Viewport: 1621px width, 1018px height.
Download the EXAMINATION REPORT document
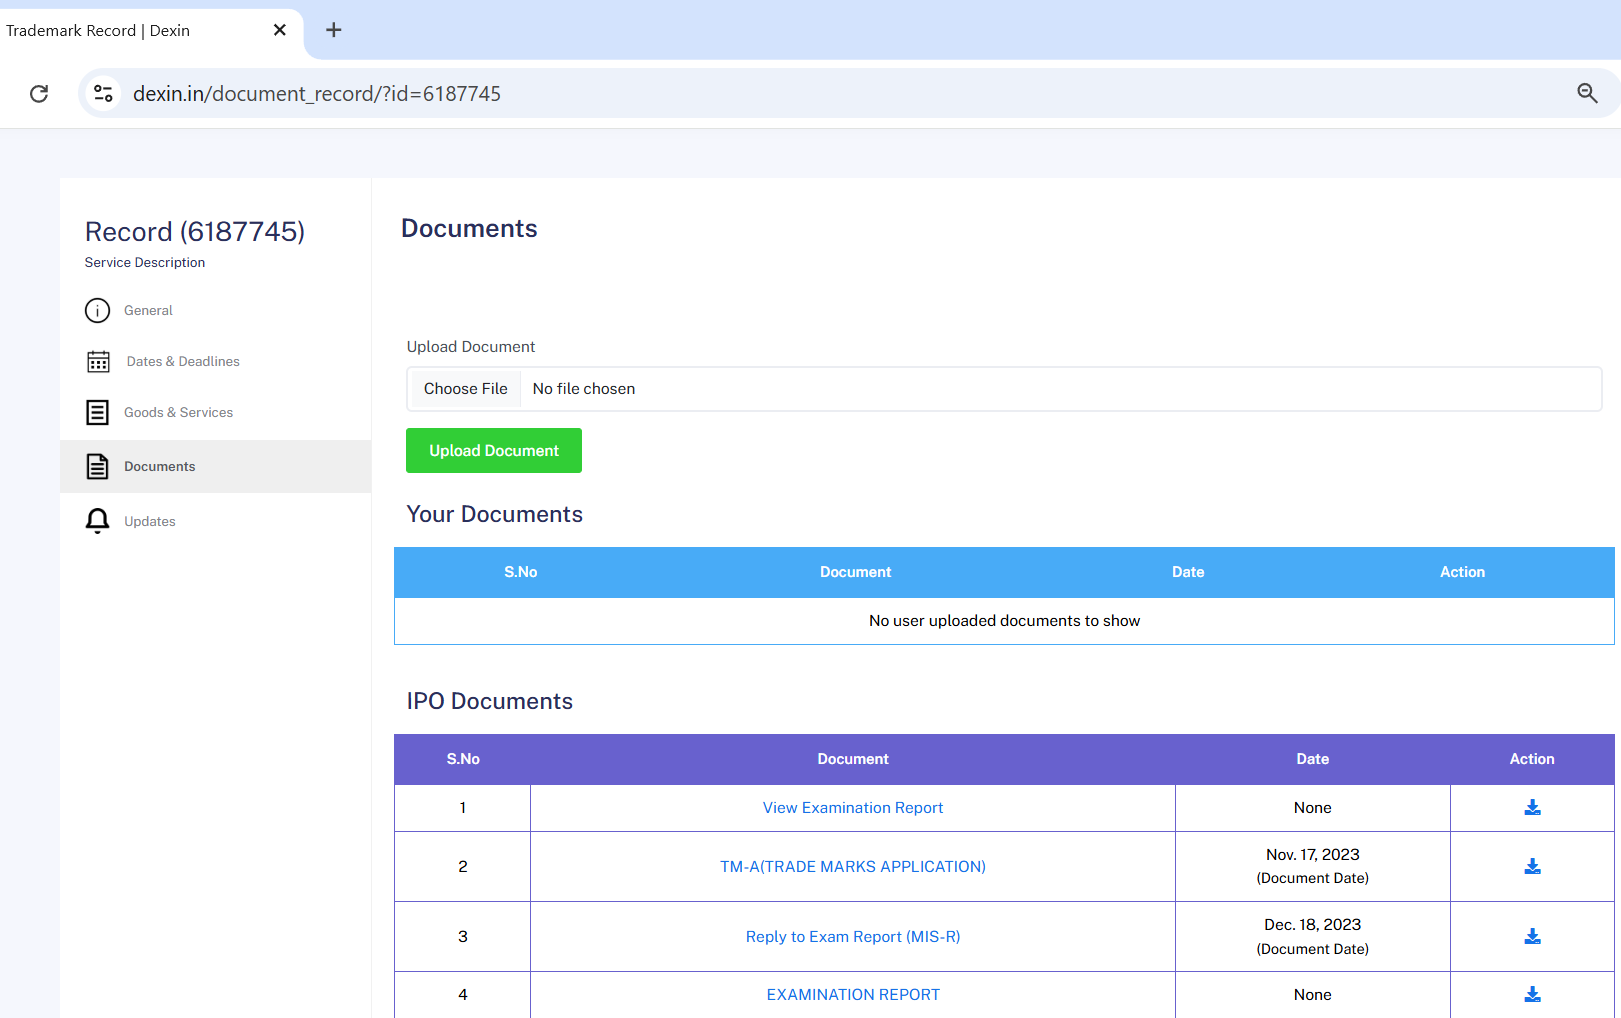tap(1532, 994)
